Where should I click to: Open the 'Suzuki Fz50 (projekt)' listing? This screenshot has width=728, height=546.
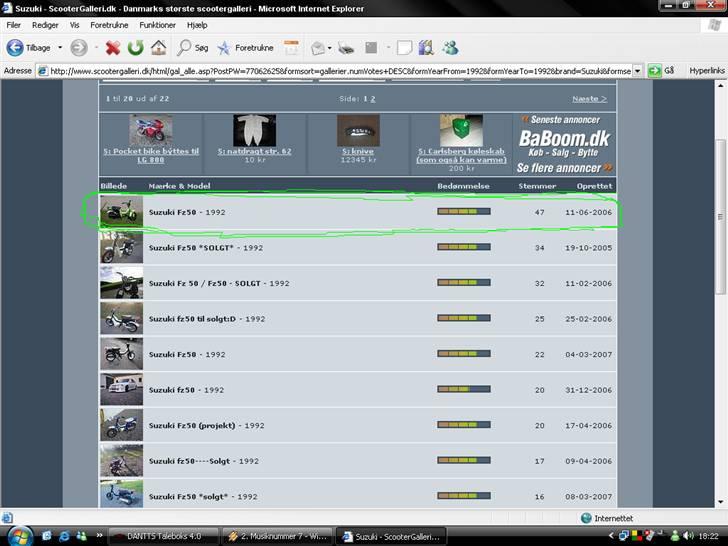click(193, 425)
